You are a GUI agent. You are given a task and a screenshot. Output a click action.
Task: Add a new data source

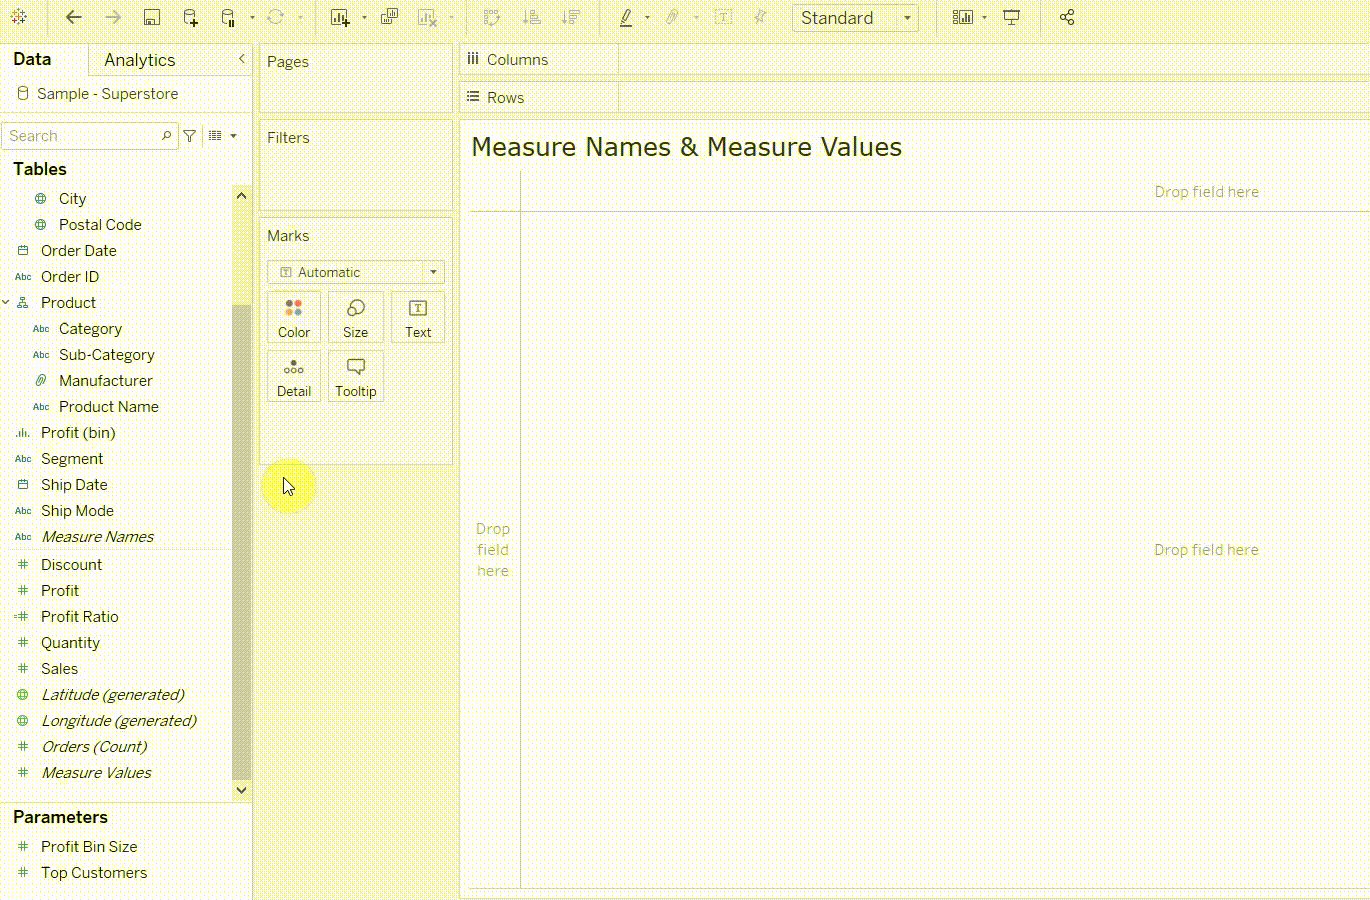point(190,17)
